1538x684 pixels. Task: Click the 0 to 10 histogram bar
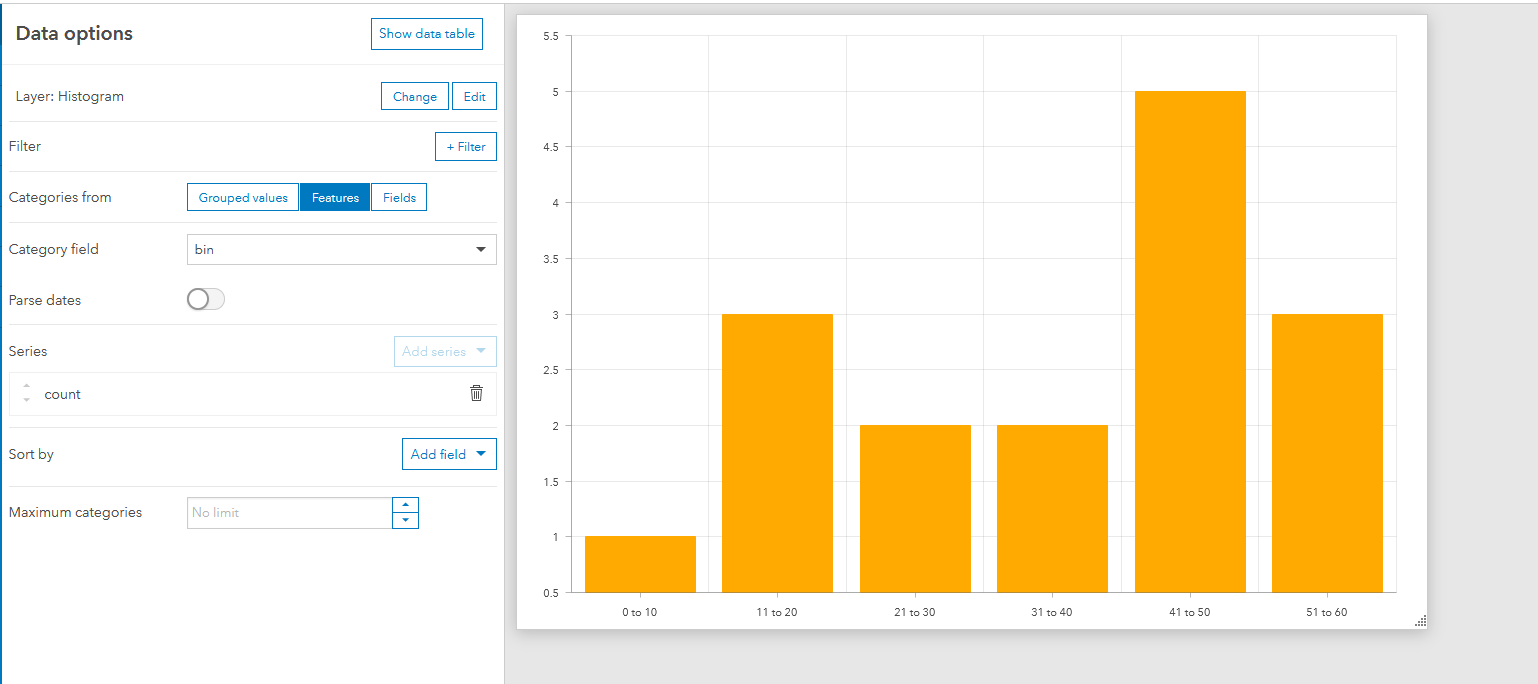click(x=640, y=565)
